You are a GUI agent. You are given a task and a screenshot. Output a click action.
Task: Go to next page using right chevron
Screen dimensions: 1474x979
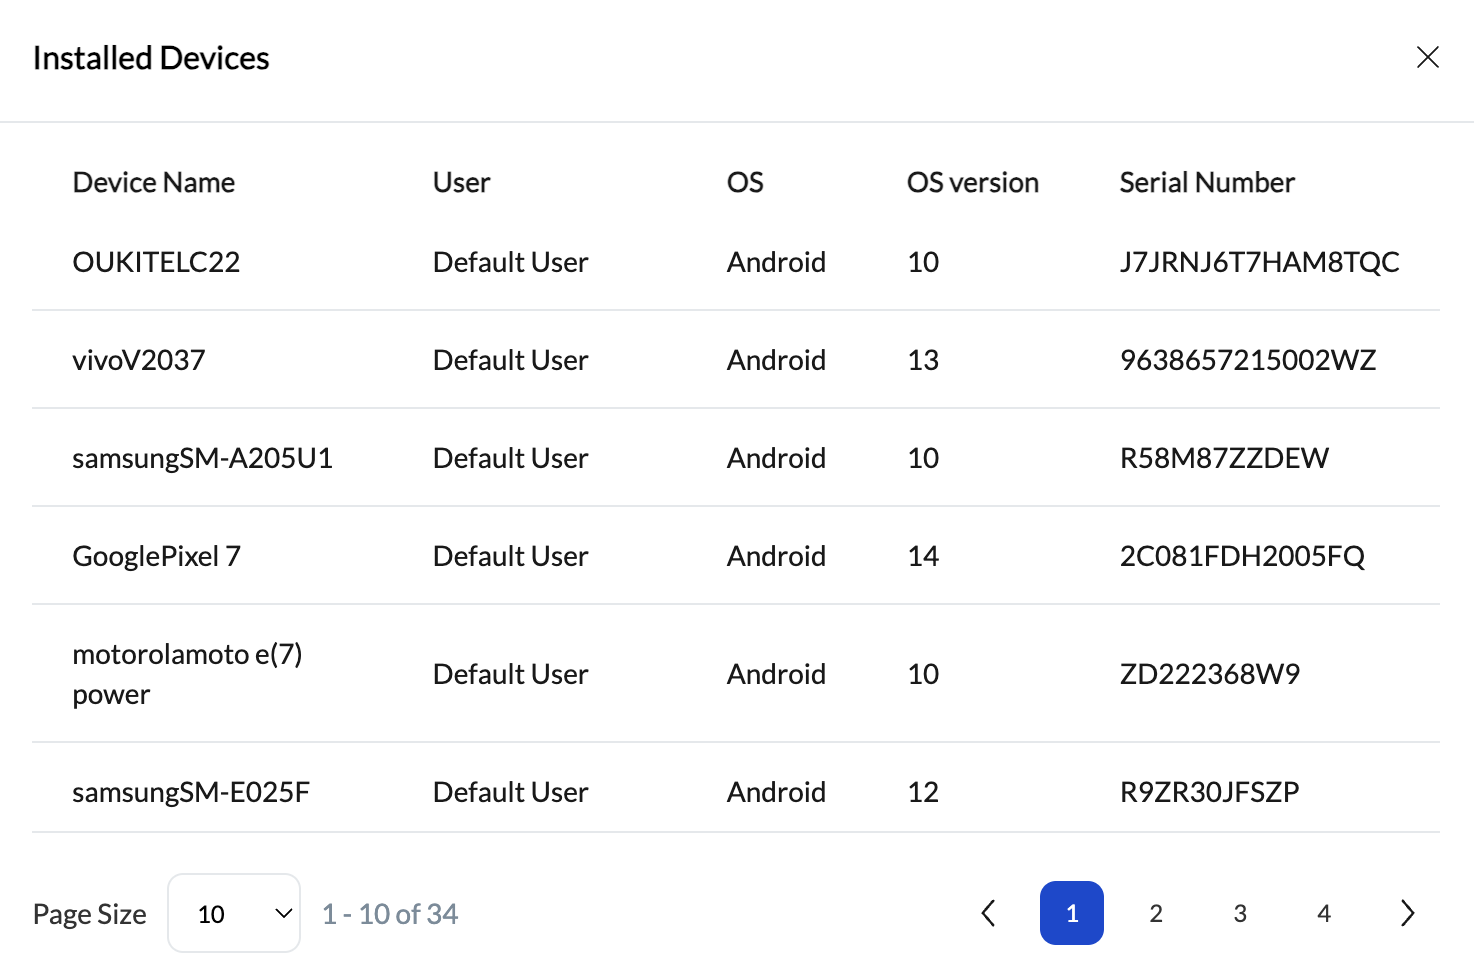tap(1408, 913)
